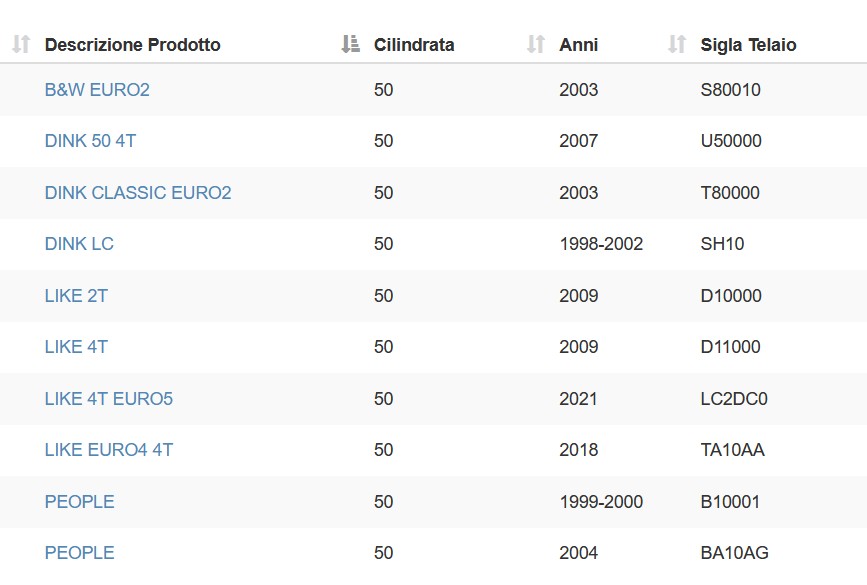The image size is (867, 585).
Task: Select the S80010 frame code cell
Action: (730, 90)
